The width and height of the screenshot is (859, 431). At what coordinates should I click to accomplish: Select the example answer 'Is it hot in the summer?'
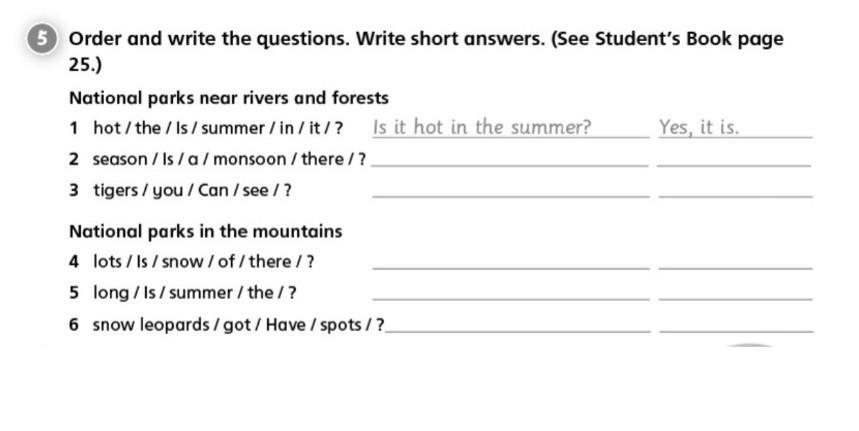[482, 127]
